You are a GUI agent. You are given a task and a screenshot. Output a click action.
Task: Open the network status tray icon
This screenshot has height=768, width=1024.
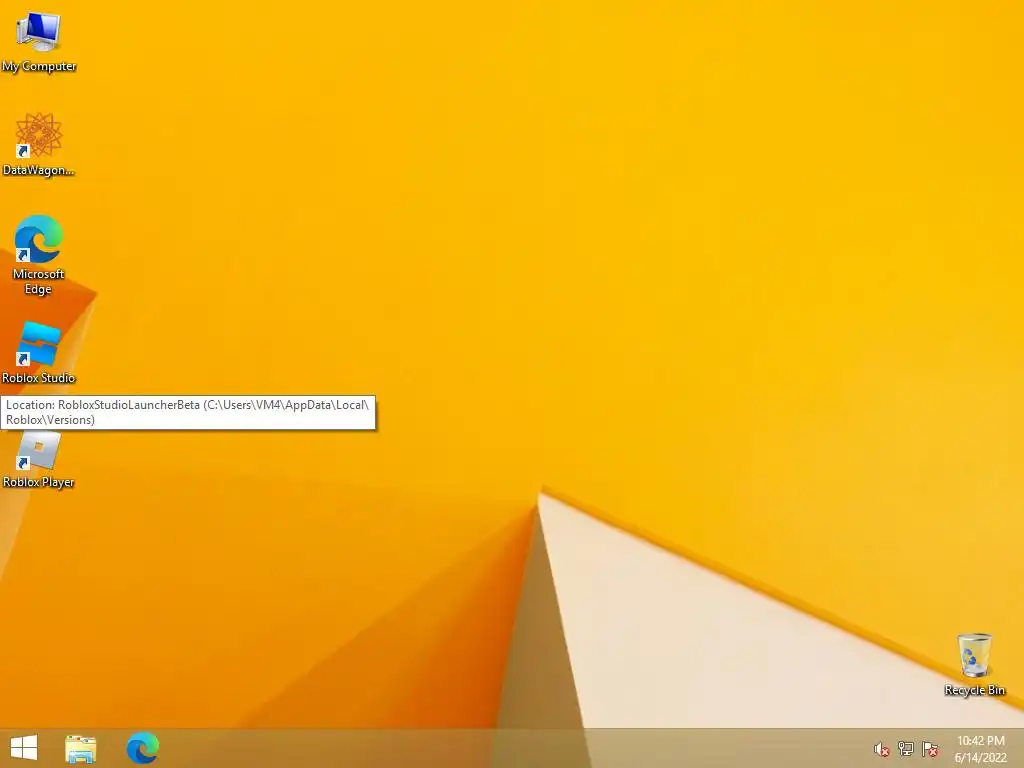click(906, 749)
